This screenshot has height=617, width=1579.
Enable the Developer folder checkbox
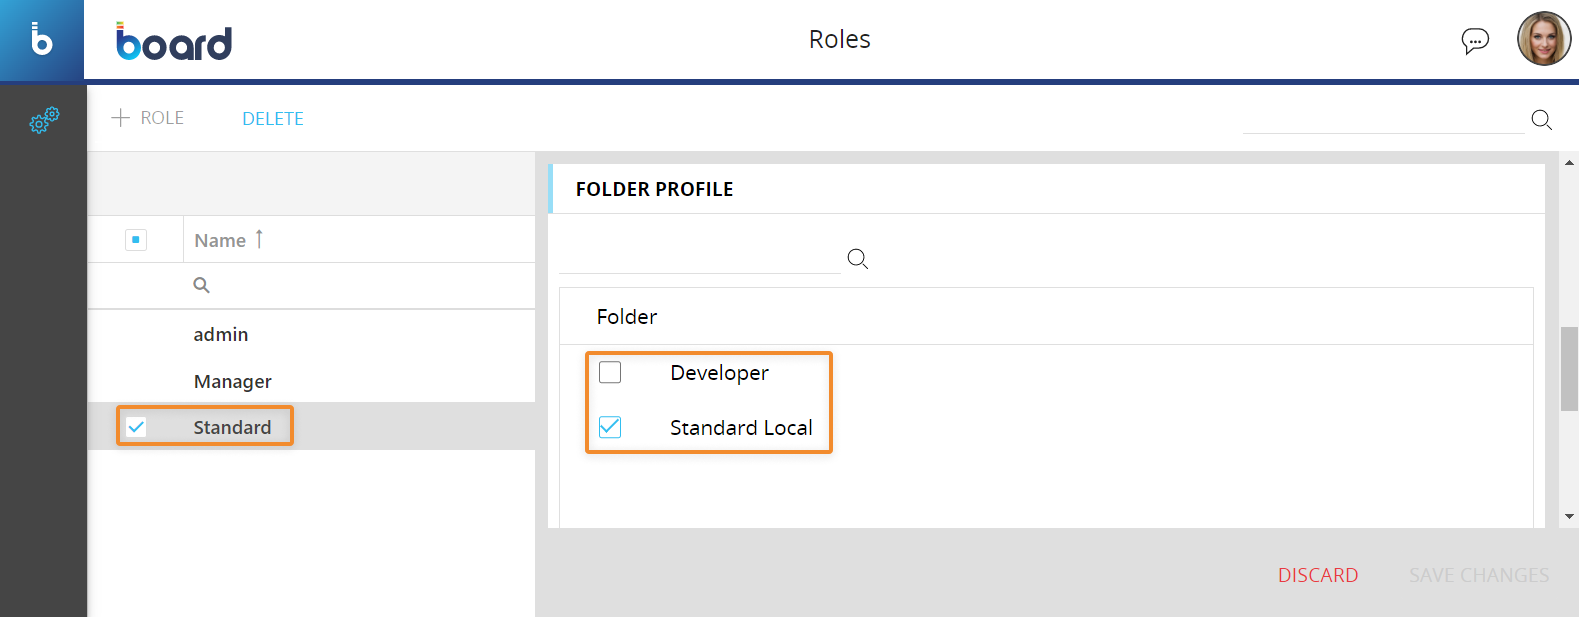[x=610, y=373]
